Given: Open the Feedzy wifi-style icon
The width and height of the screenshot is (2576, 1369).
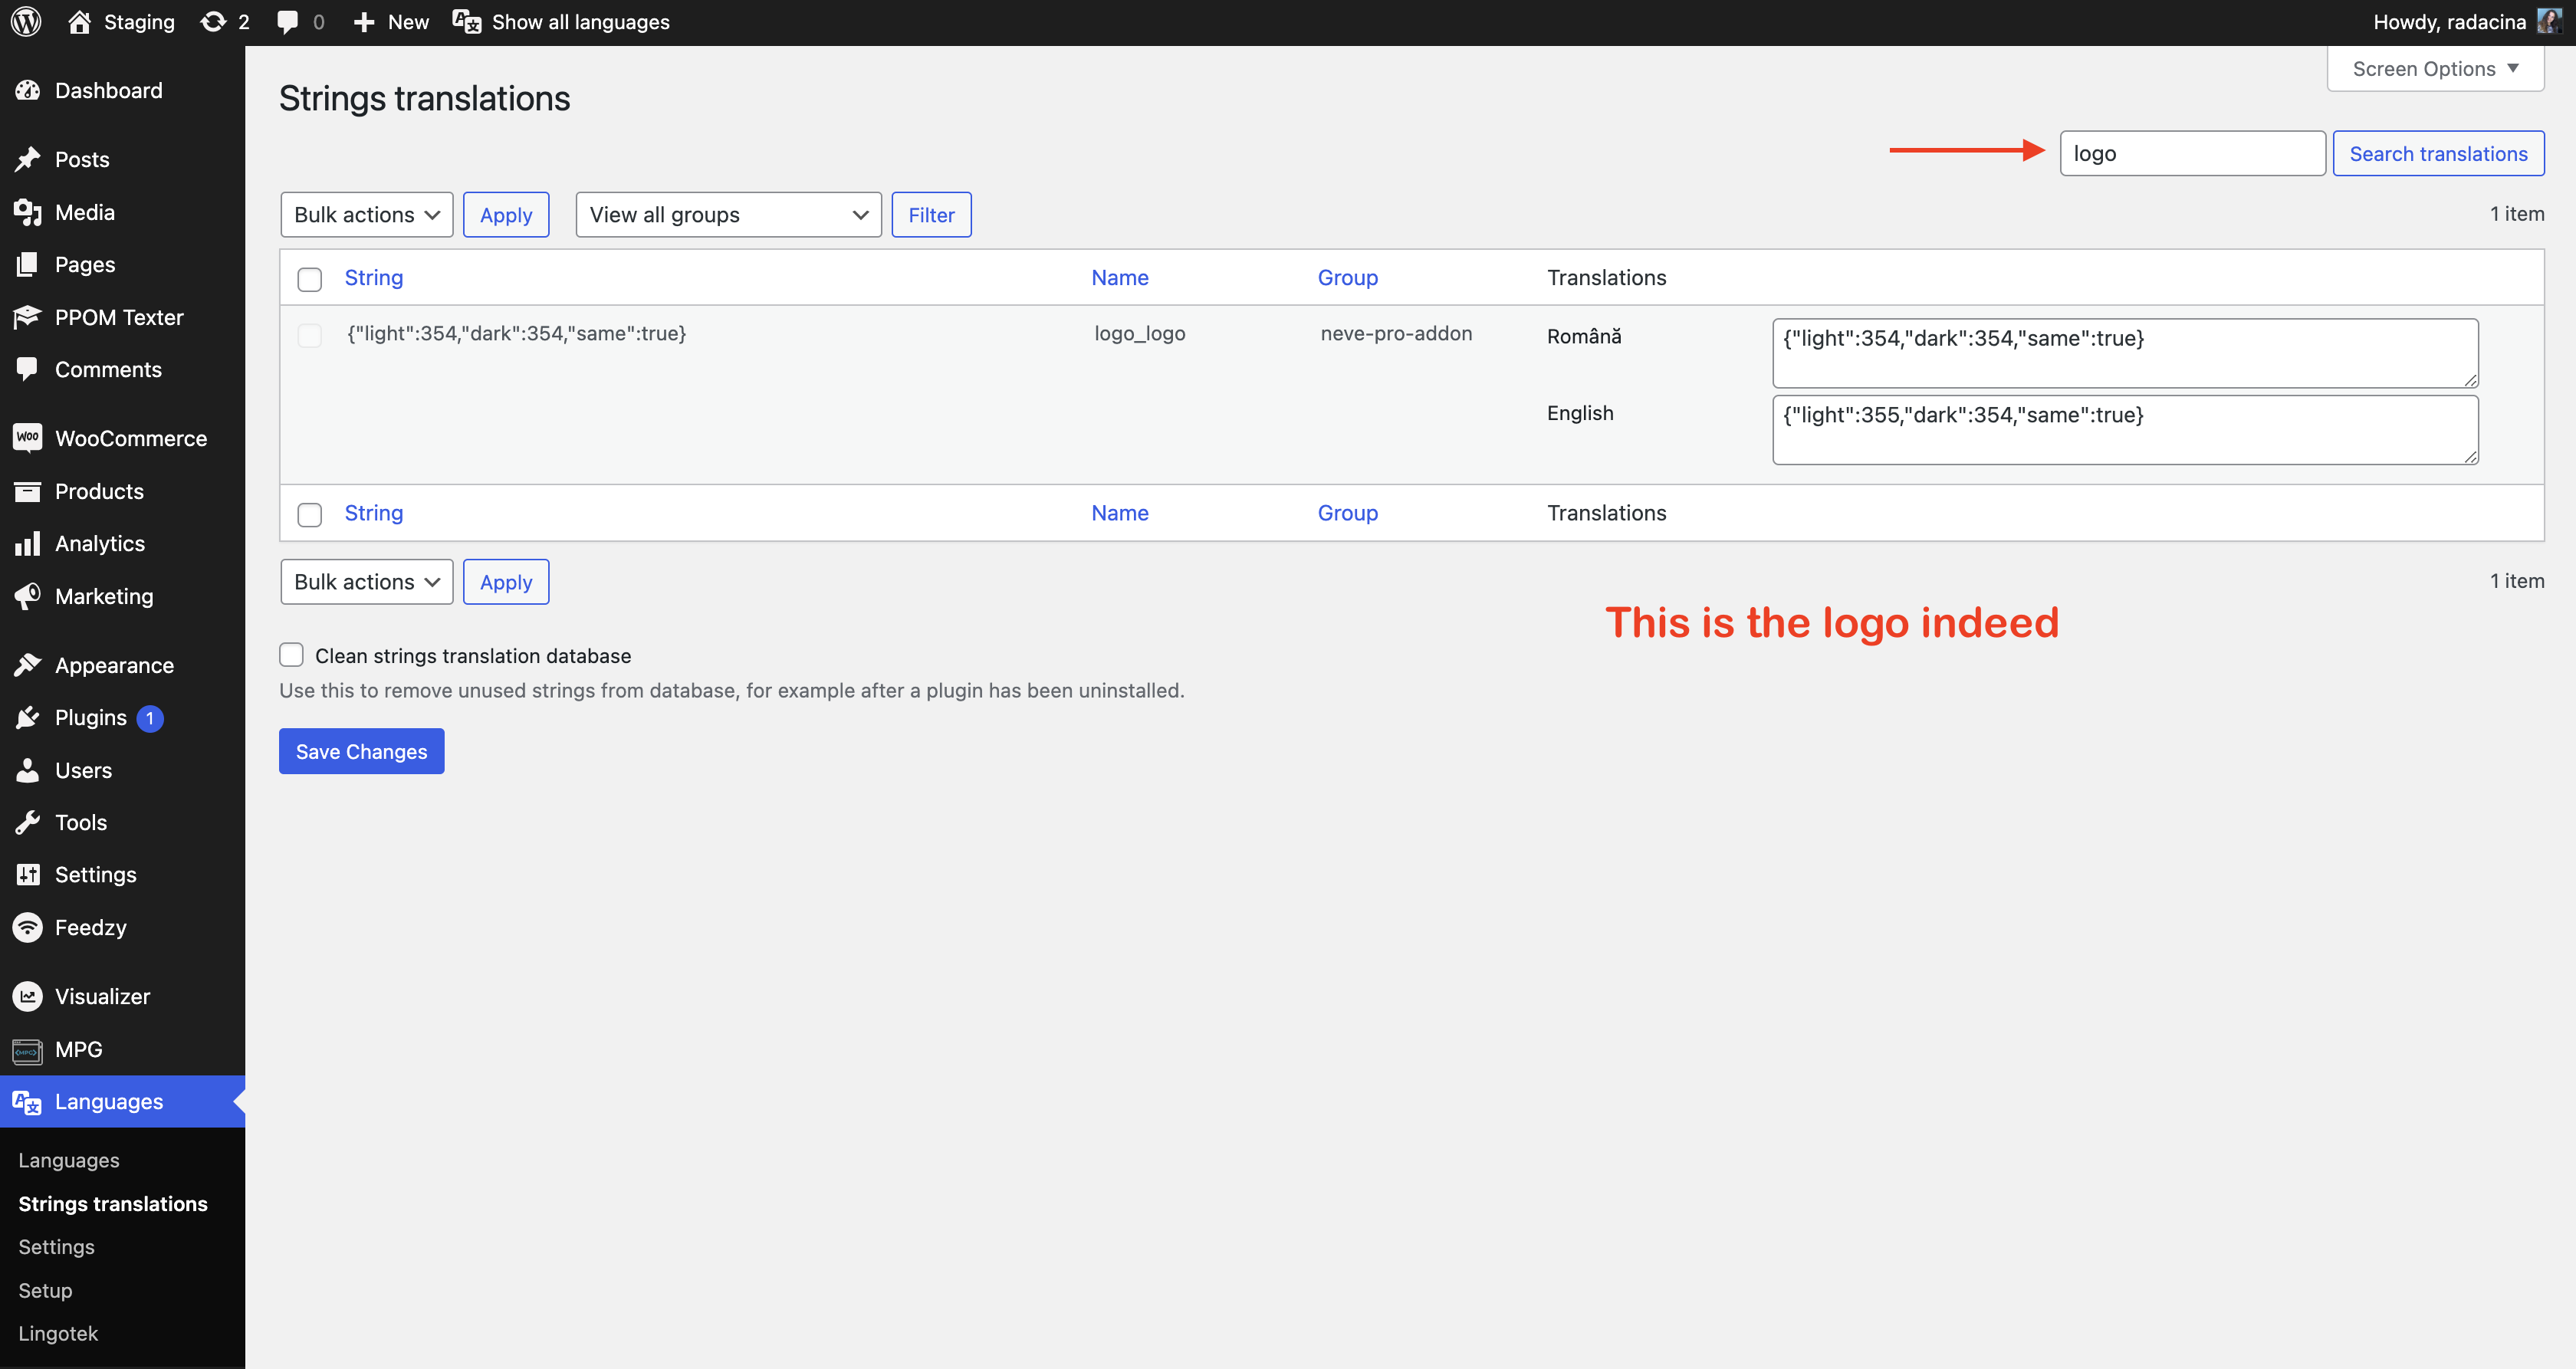Looking at the screenshot, I should point(27,926).
